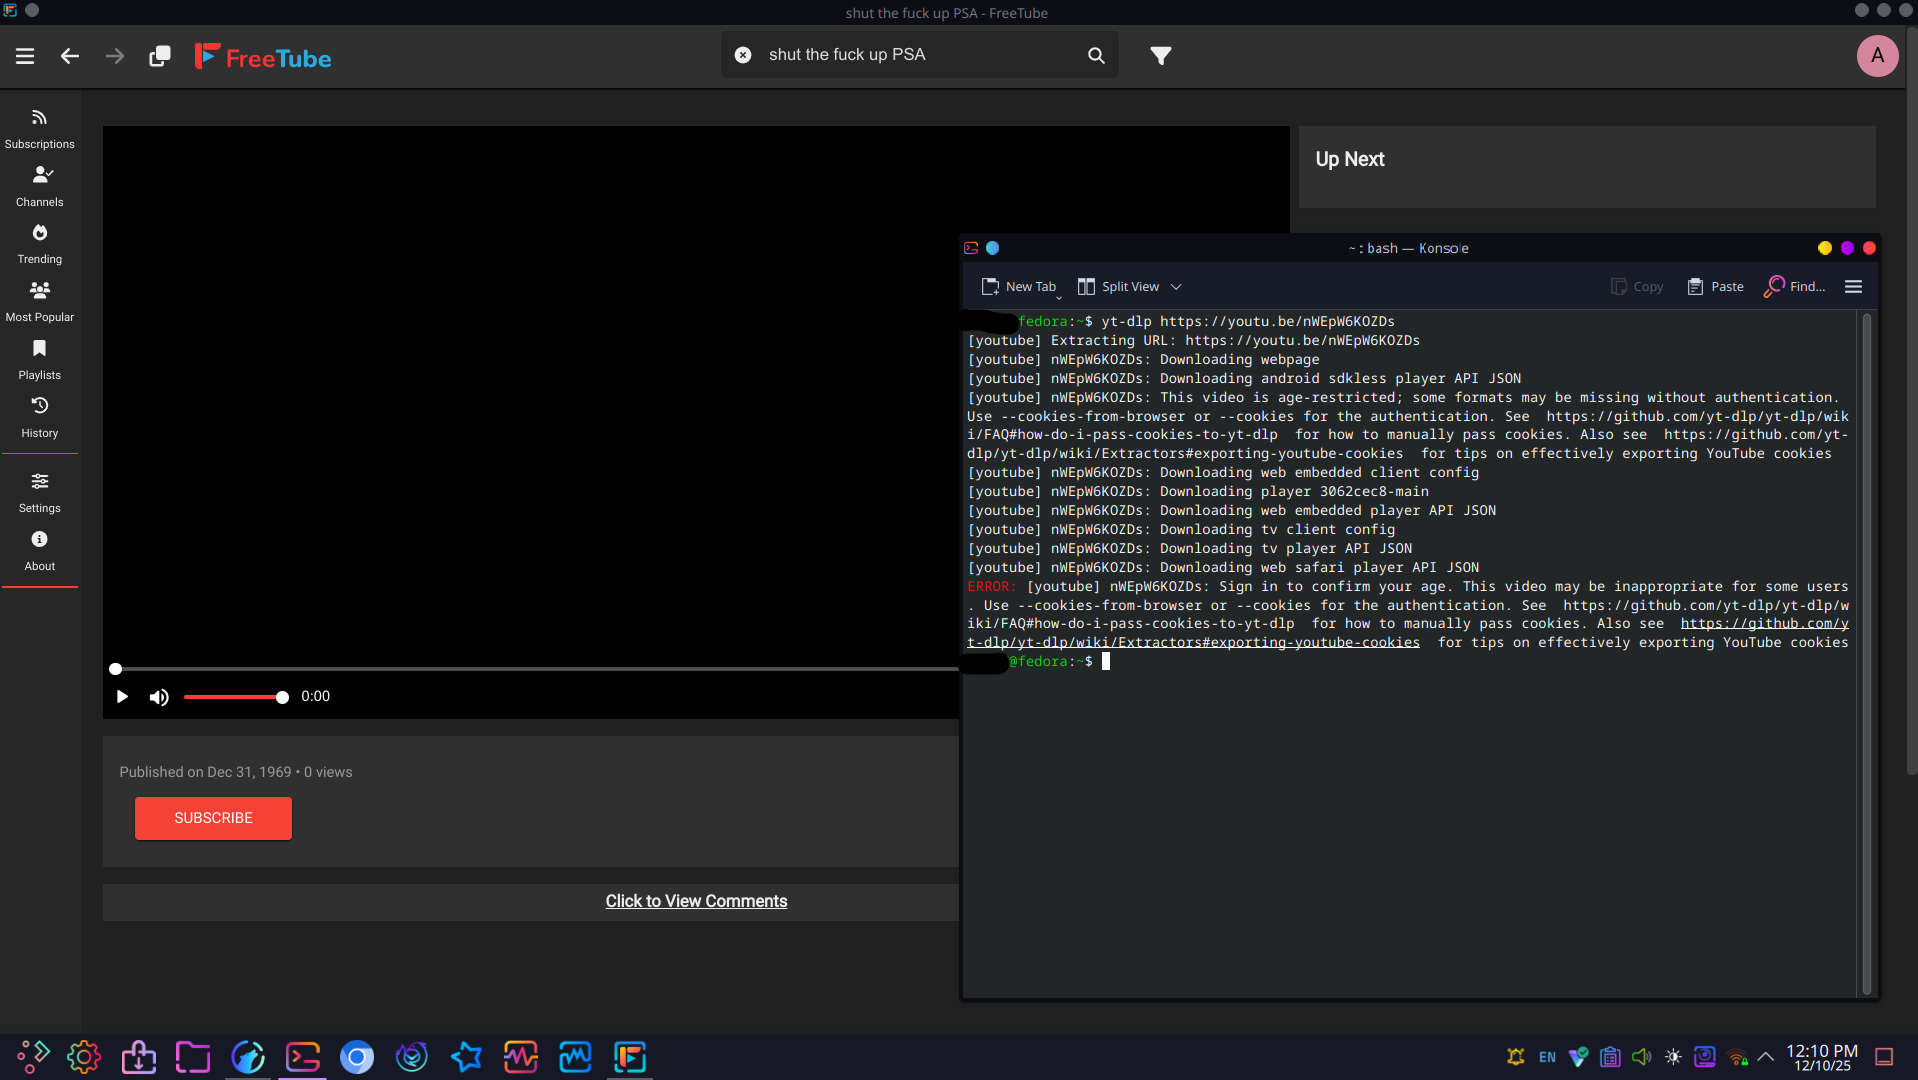
Task: Play the video
Action: click(122, 697)
